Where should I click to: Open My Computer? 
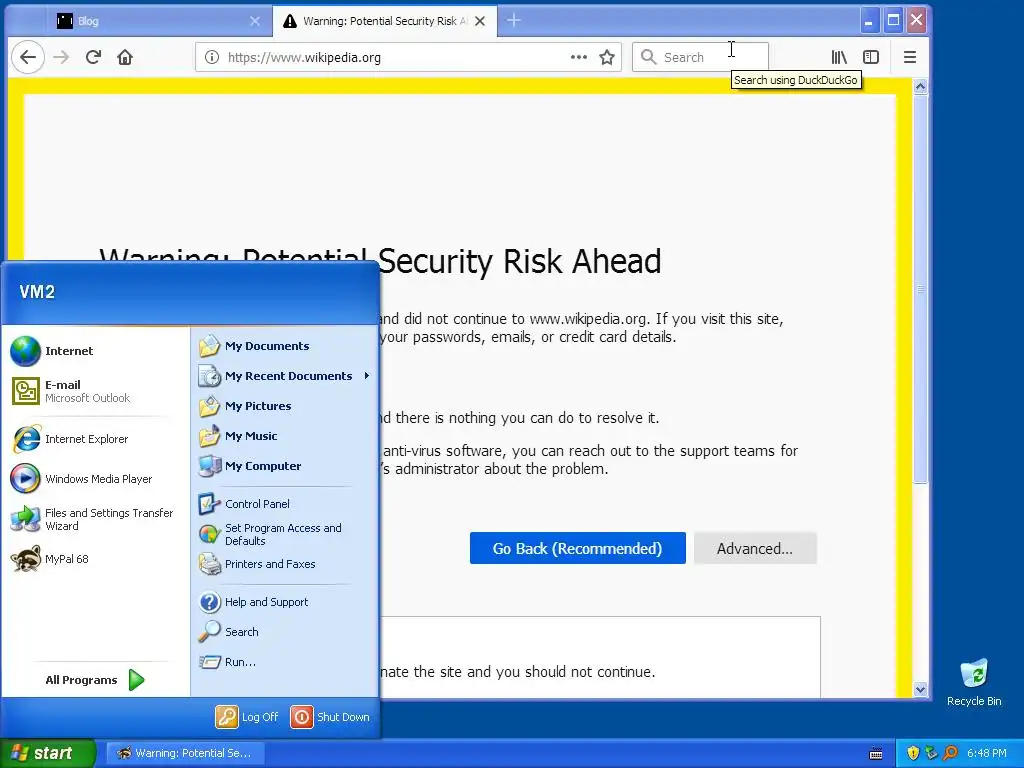point(285,466)
